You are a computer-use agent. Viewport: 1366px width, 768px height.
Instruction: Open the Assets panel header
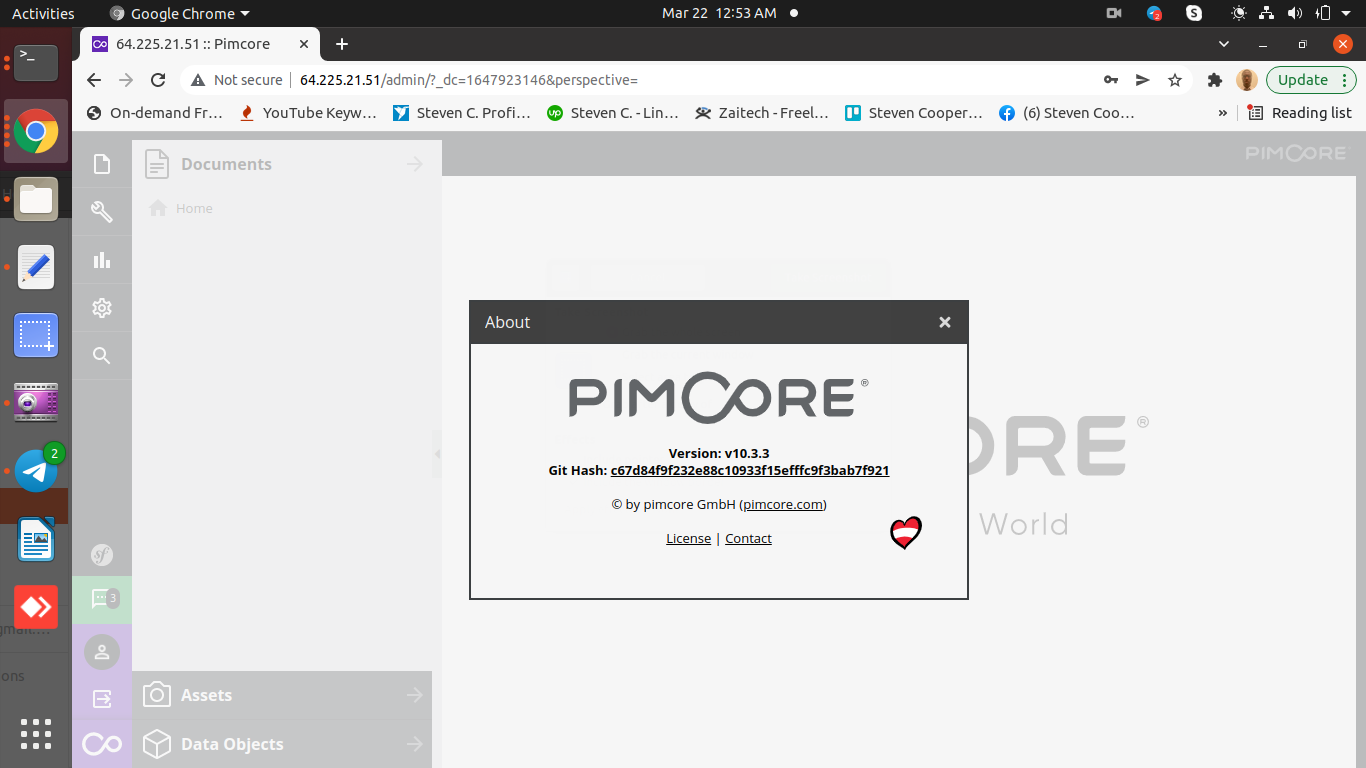[282, 695]
